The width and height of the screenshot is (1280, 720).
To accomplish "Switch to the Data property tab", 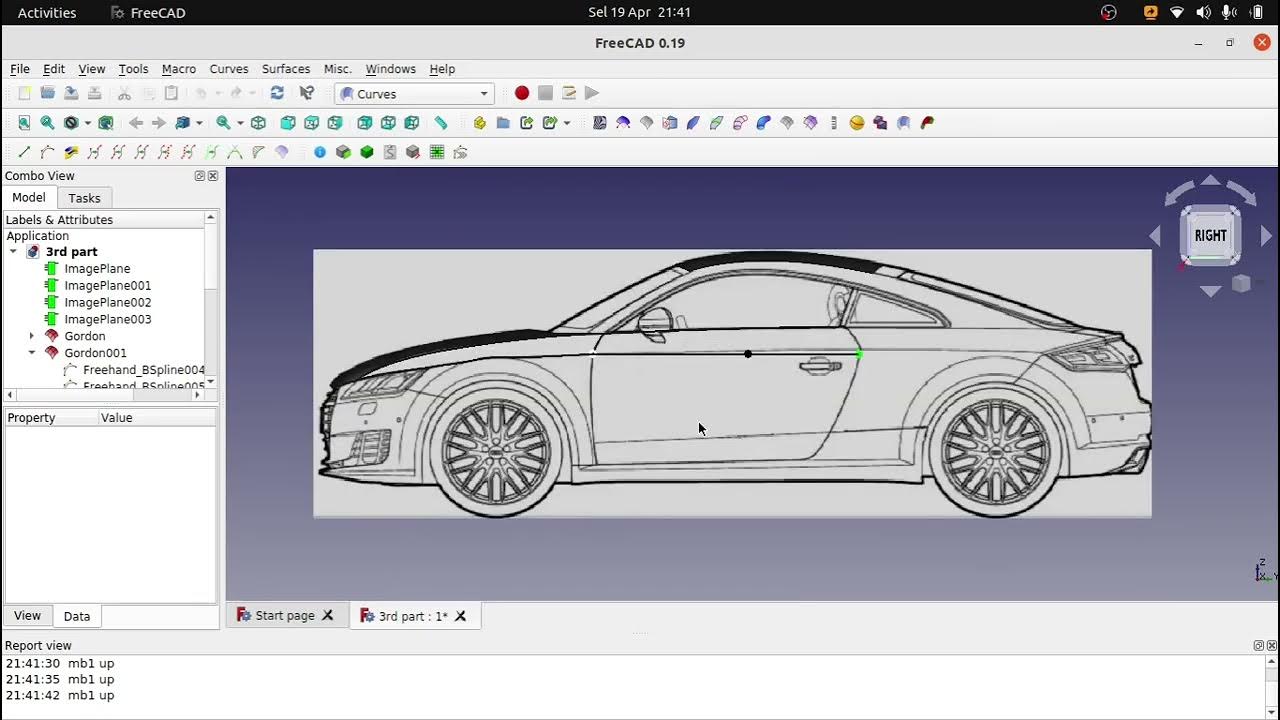I will (77, 616).
